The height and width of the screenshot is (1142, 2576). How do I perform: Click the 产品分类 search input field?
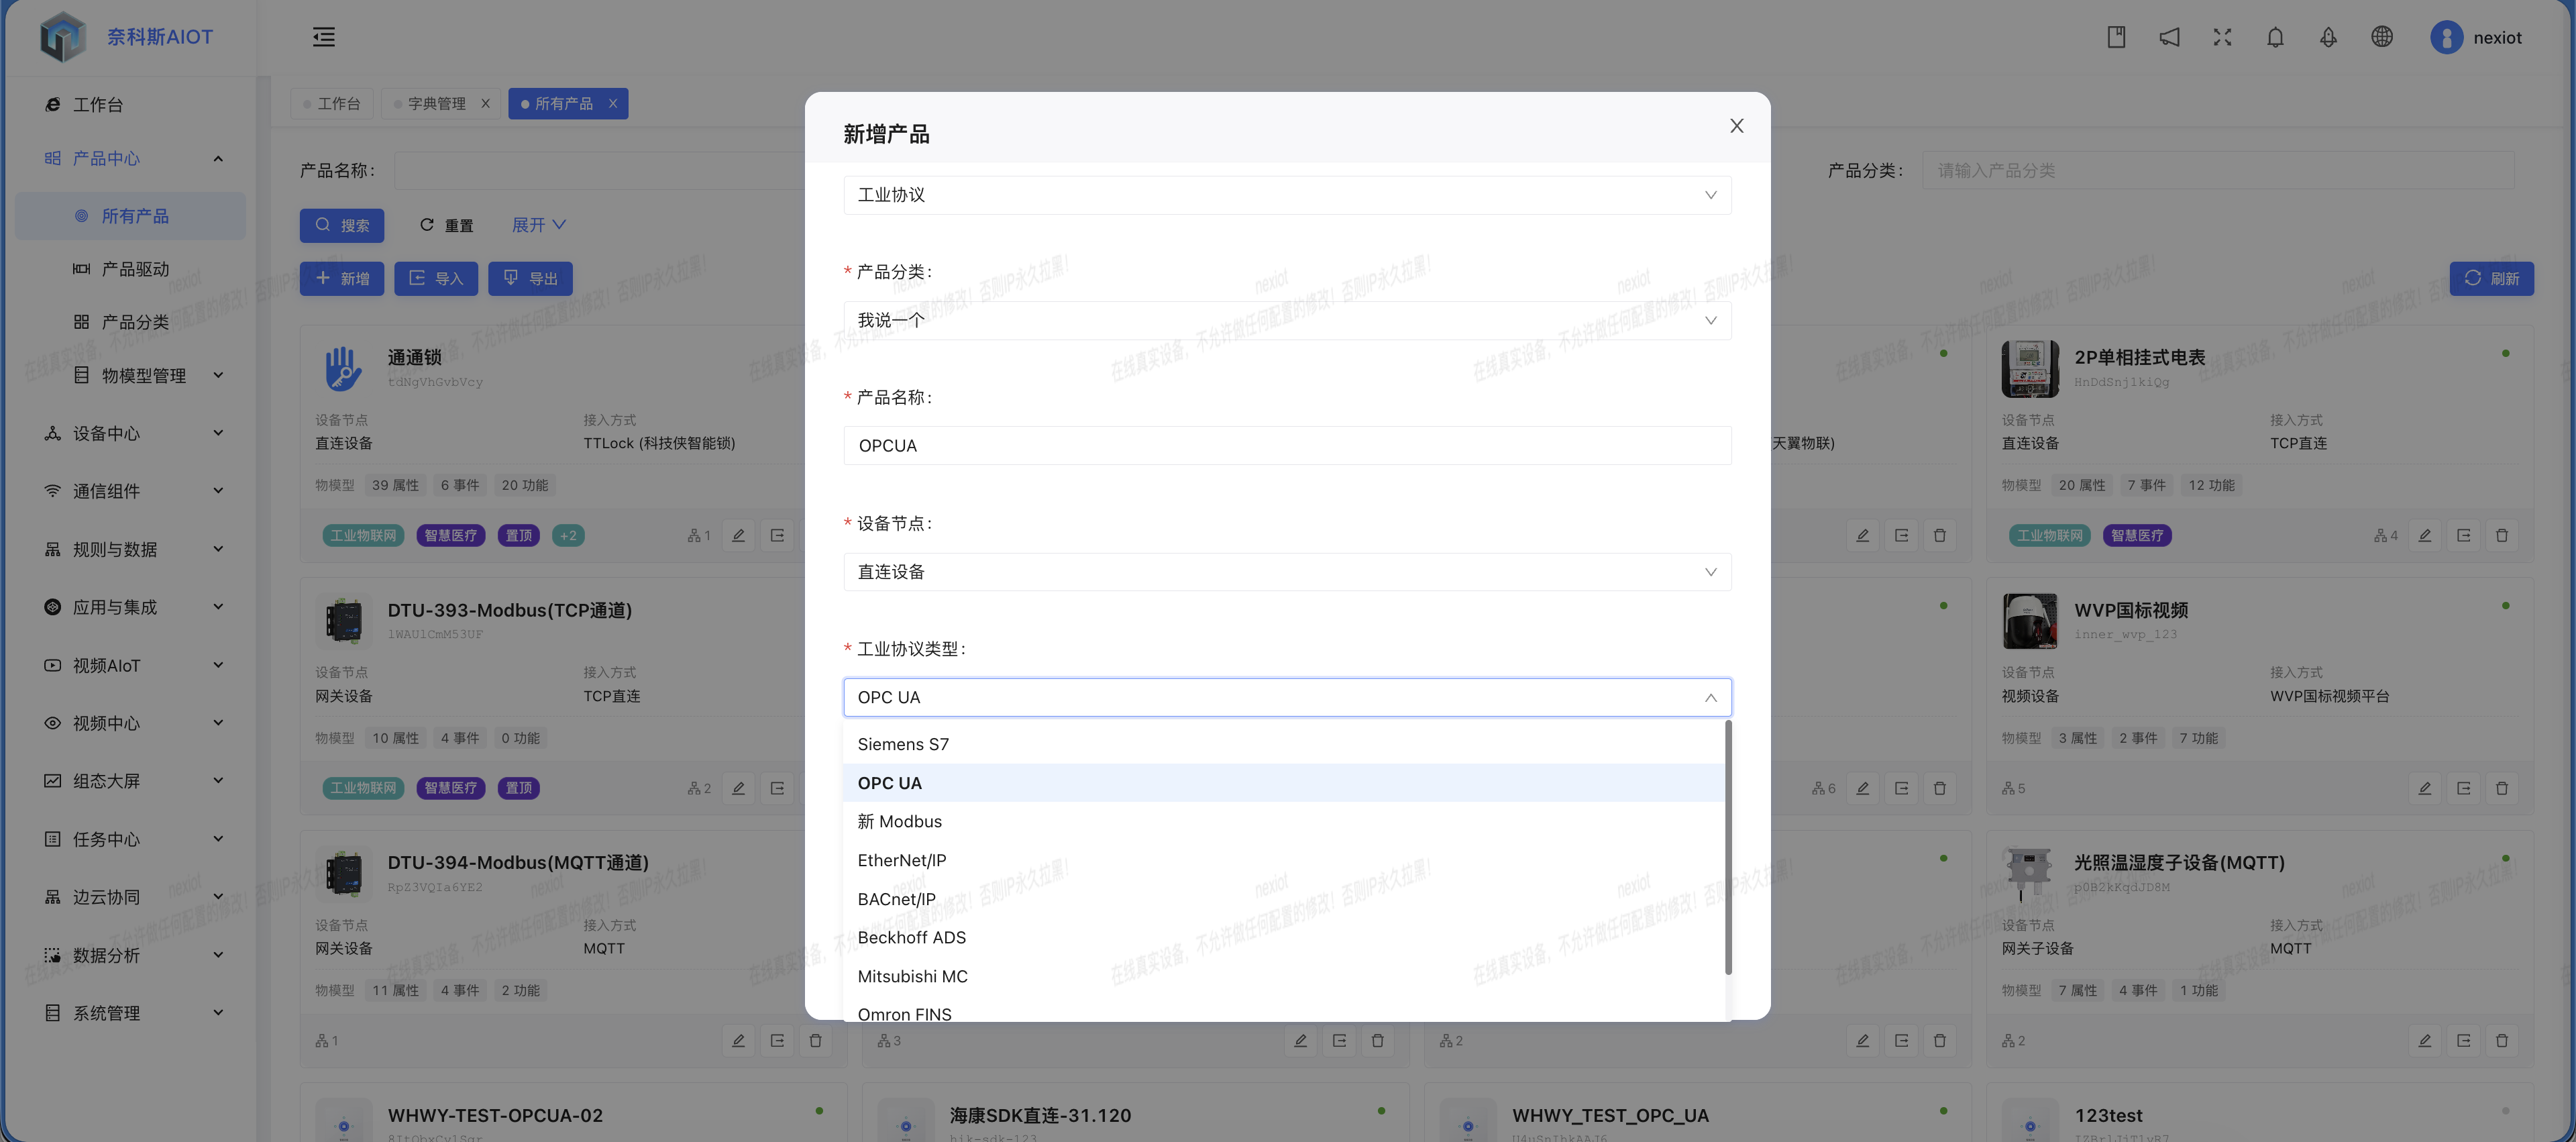2218,170
